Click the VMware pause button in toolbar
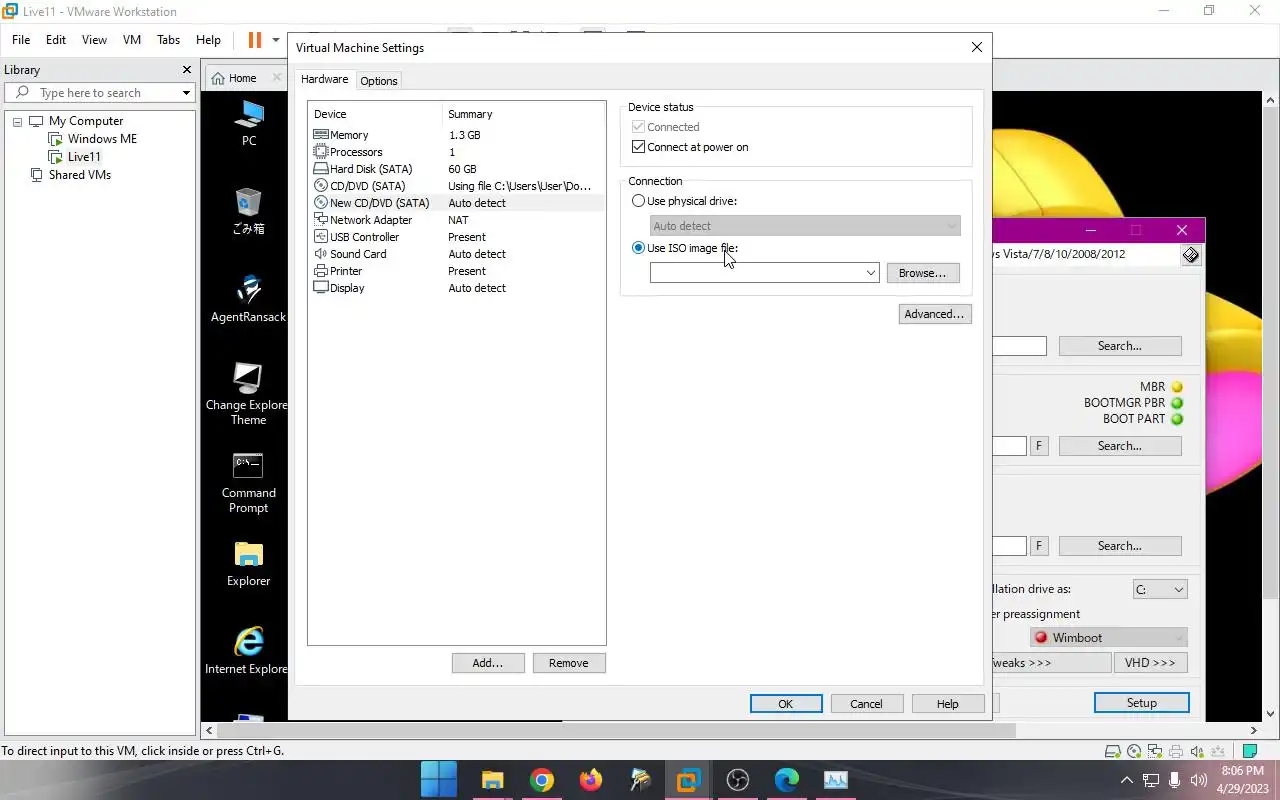Viewport: 1280px width, 800px height. (x=255, y=40)
